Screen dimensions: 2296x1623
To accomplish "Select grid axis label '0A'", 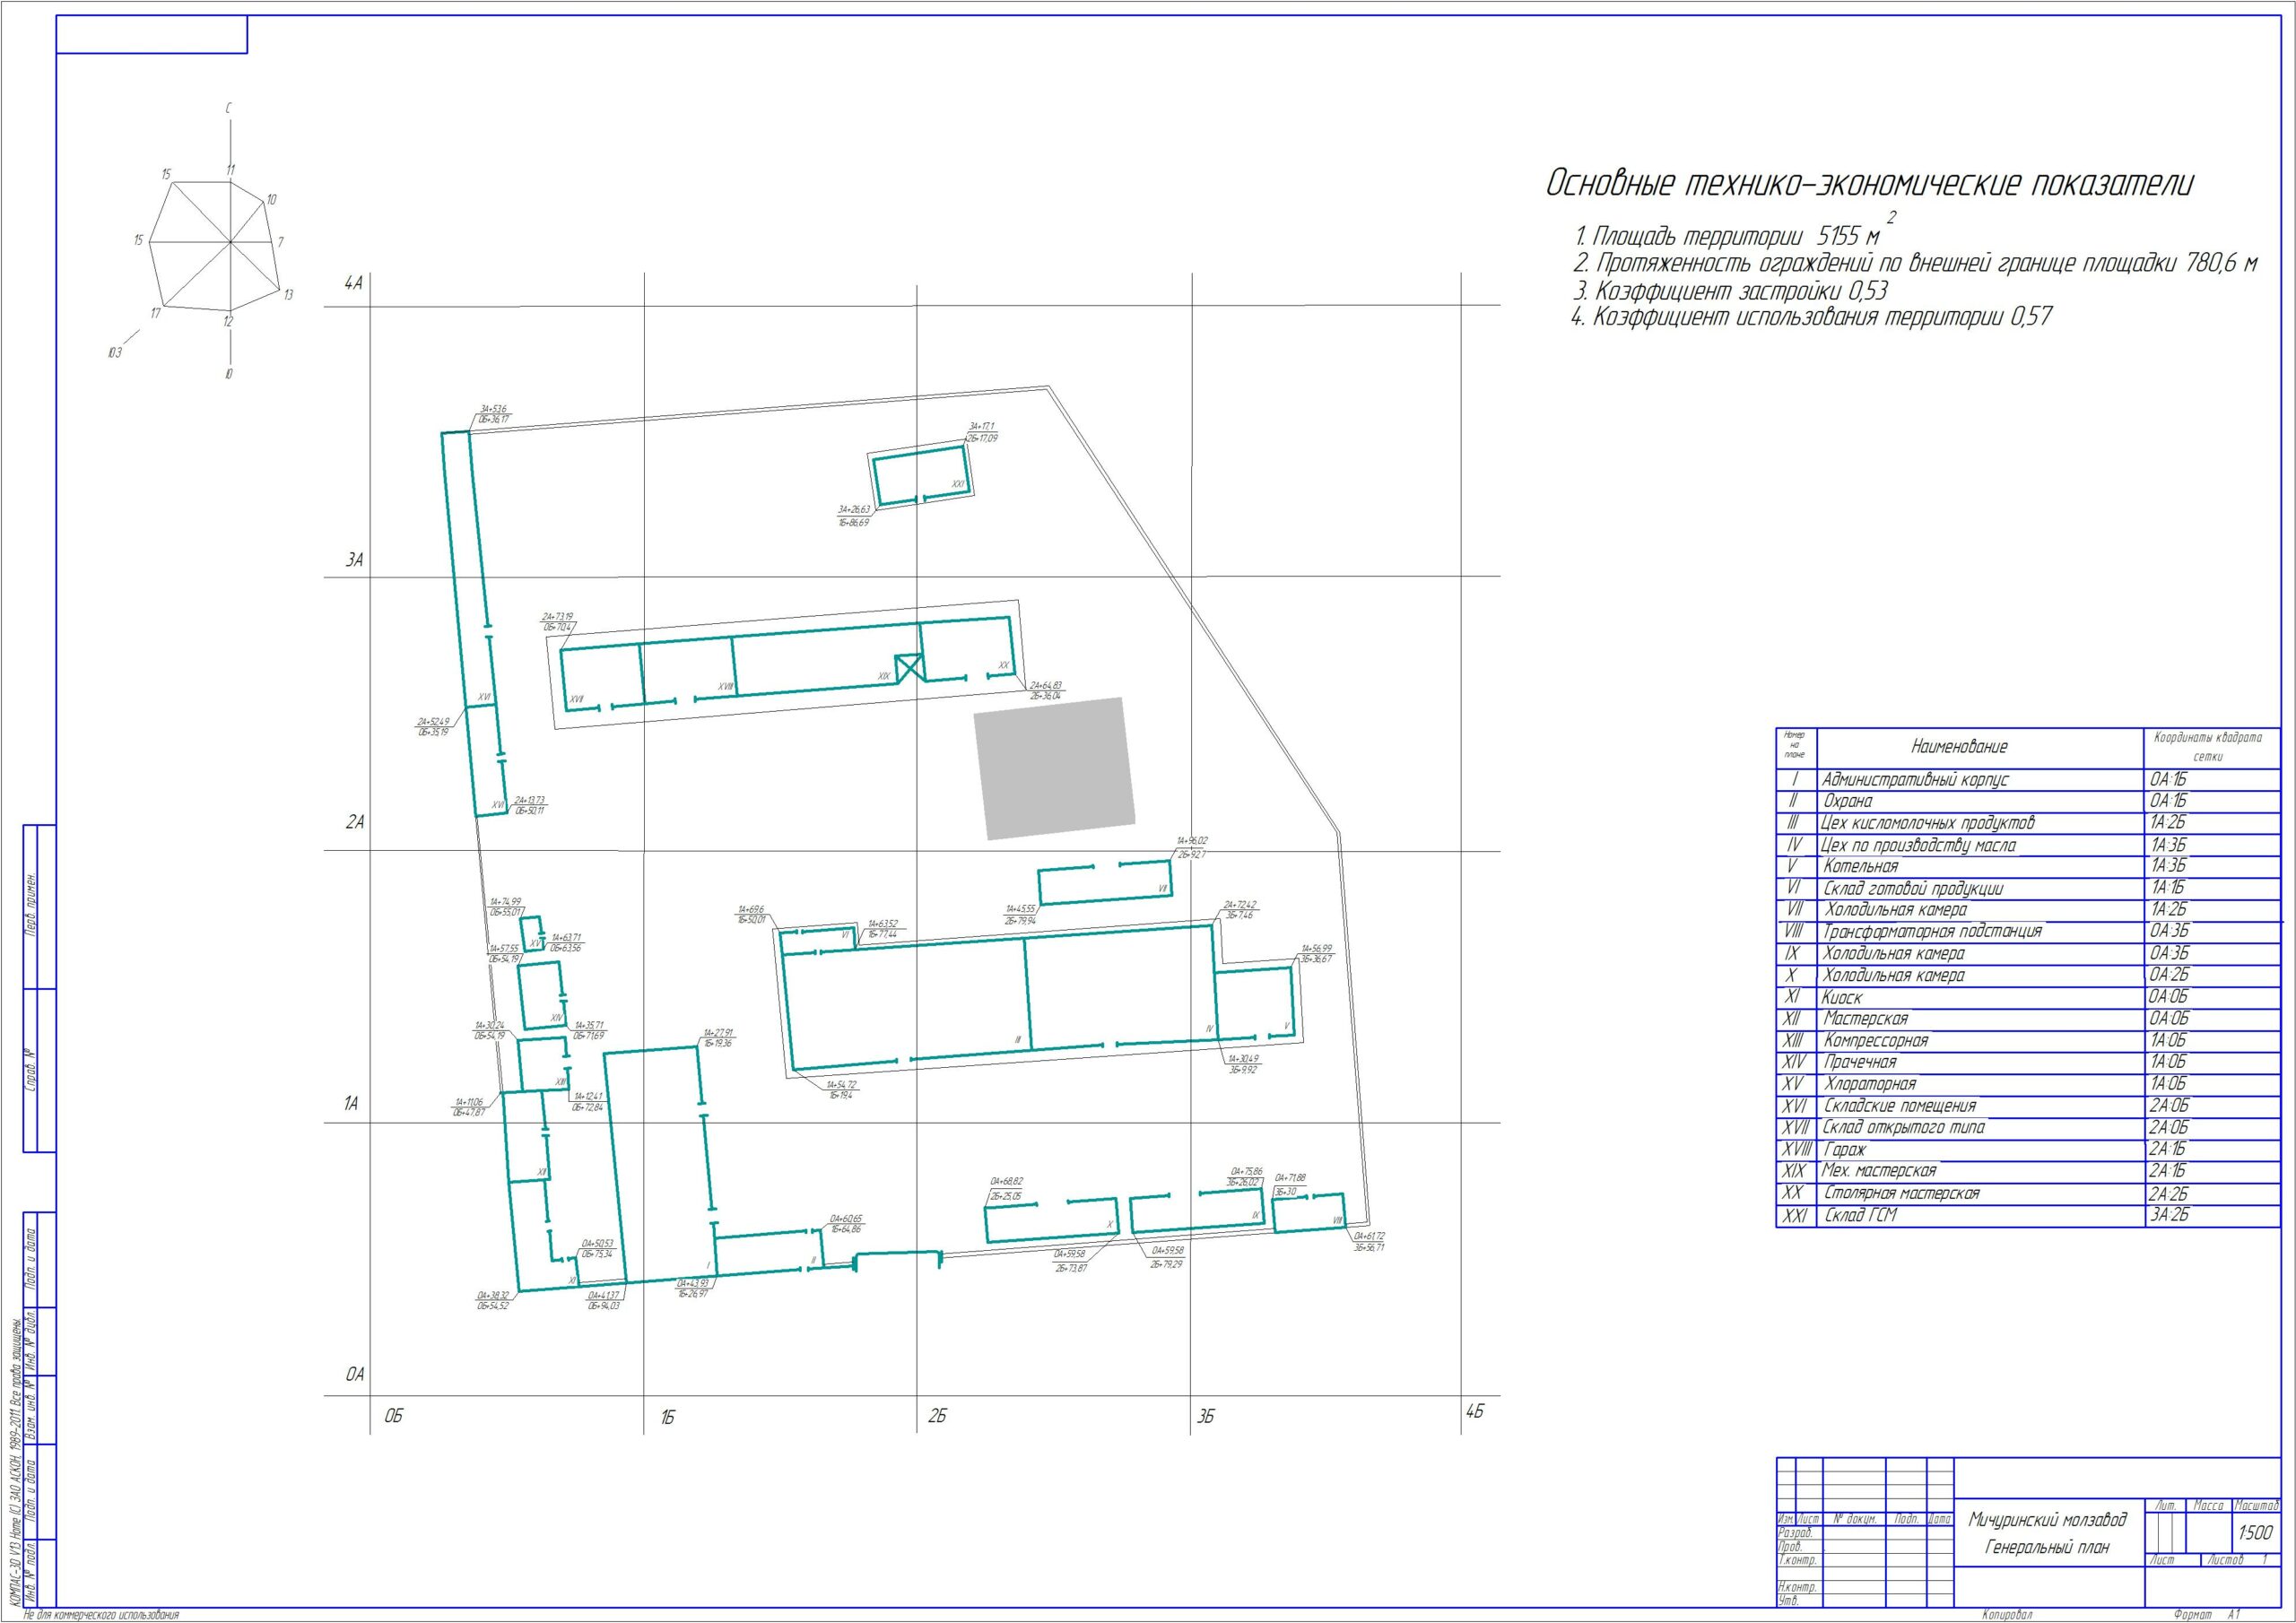I will tap(355, 1375).
